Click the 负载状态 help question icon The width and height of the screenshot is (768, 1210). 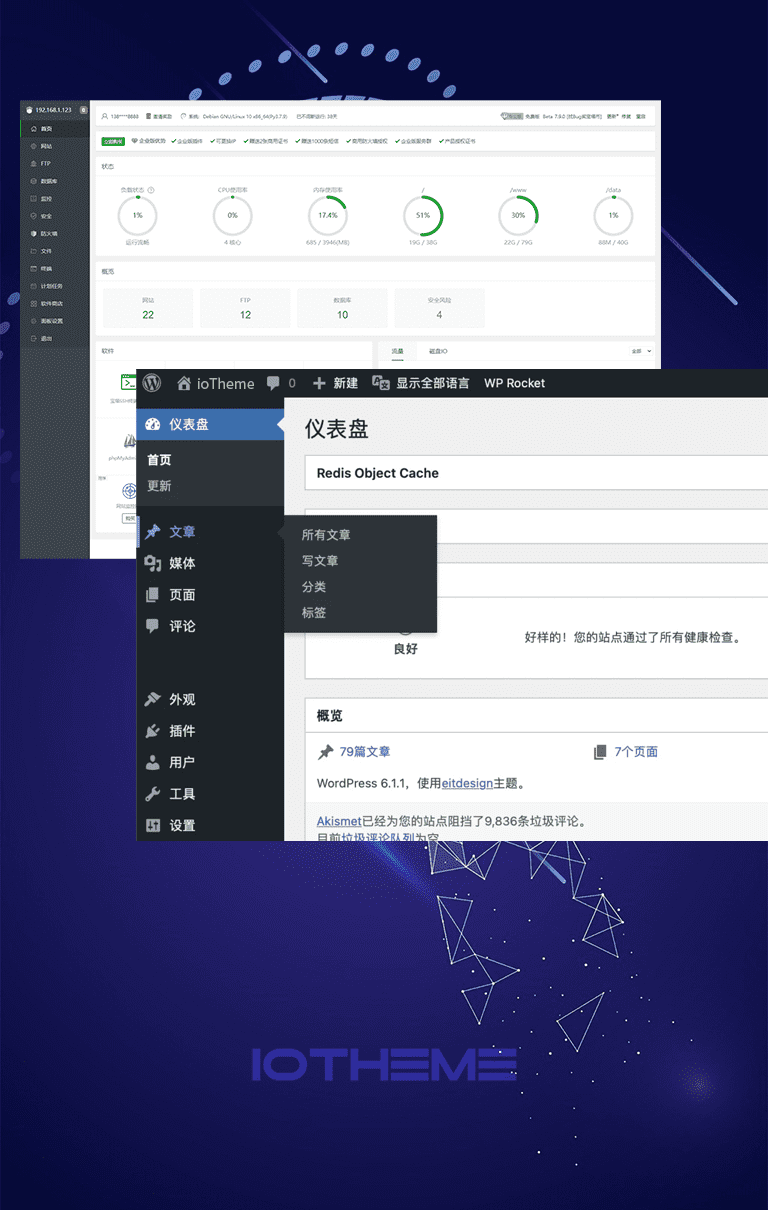coord(151,189)
